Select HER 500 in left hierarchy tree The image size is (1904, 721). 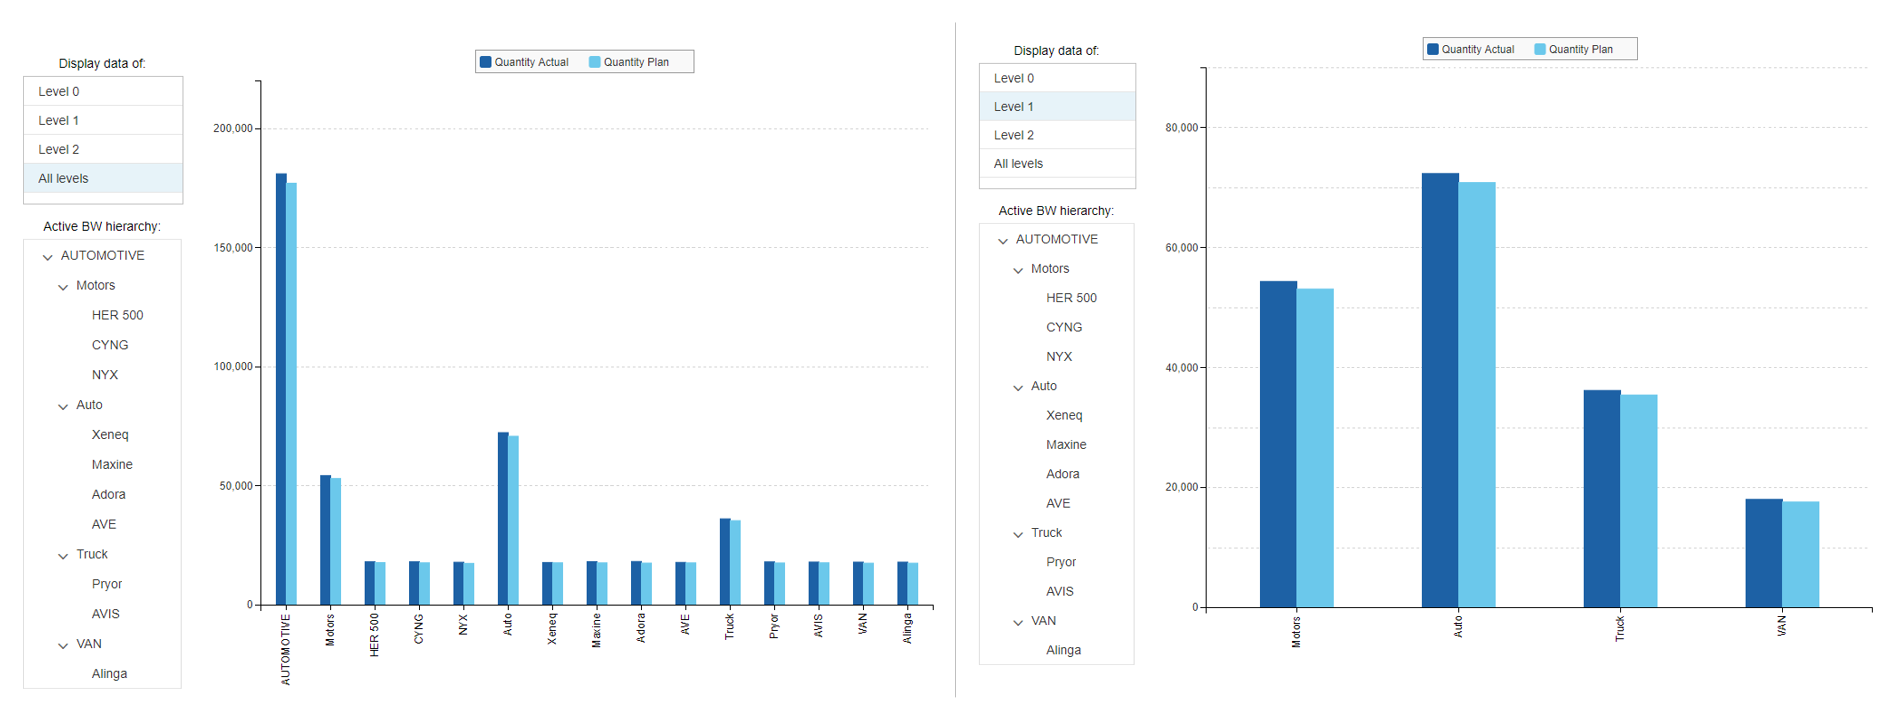tap(117, 315)
